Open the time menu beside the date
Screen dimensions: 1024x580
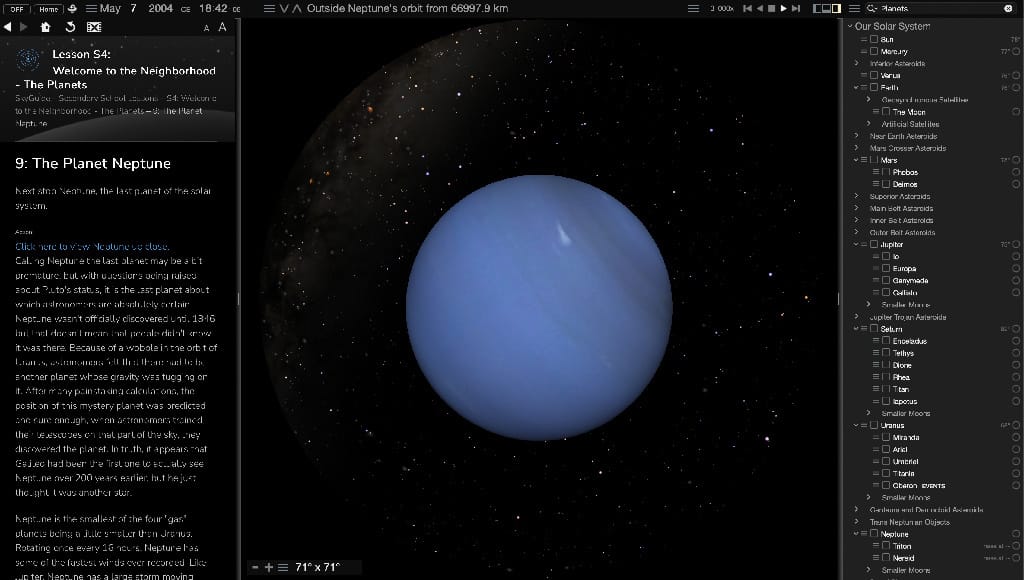point(91,8)
